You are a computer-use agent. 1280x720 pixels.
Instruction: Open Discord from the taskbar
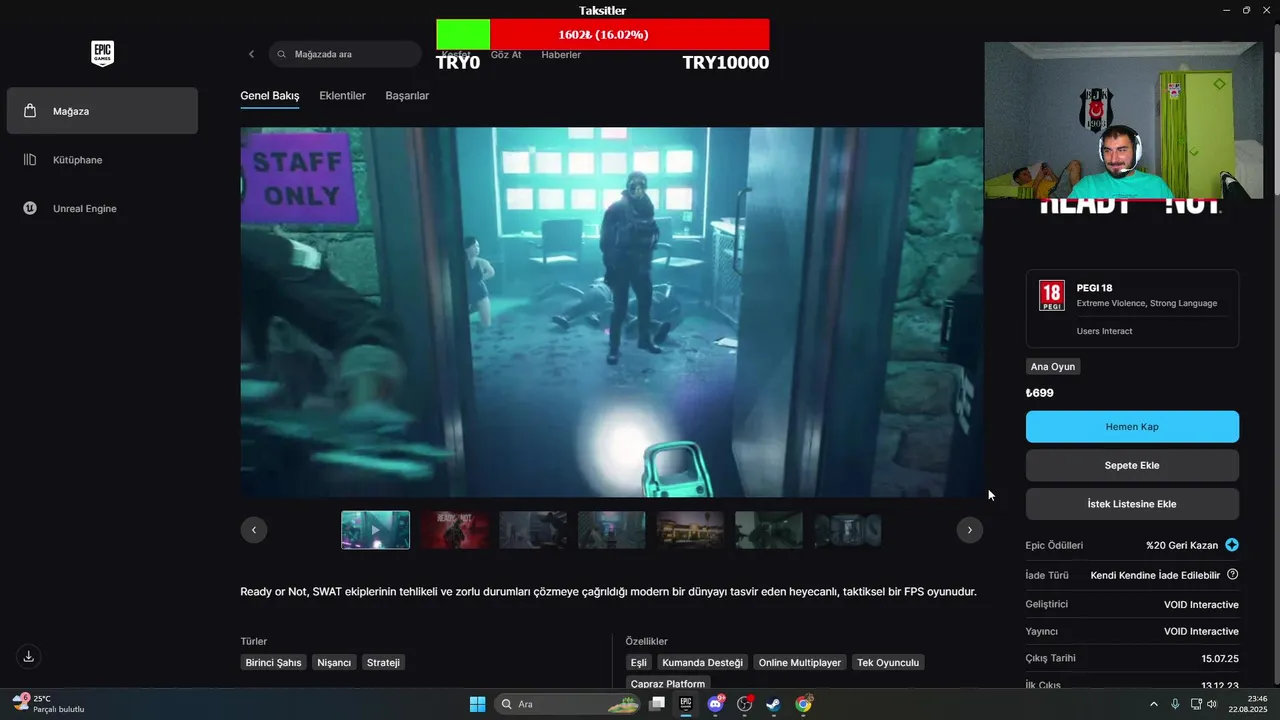715,704
